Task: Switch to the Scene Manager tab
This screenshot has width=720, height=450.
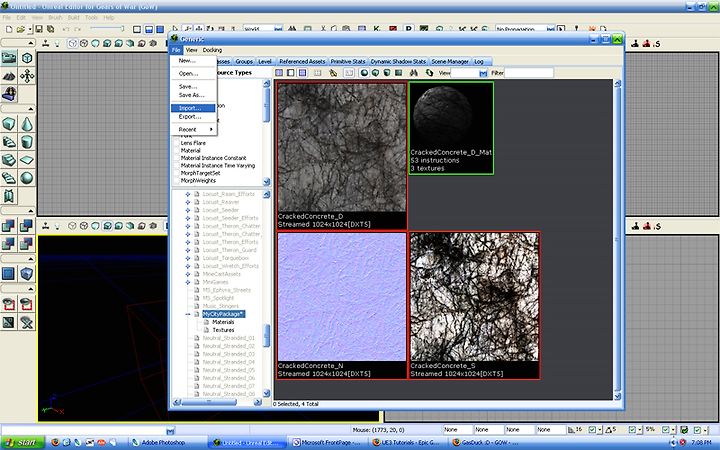Action: (x=450, y=61)
